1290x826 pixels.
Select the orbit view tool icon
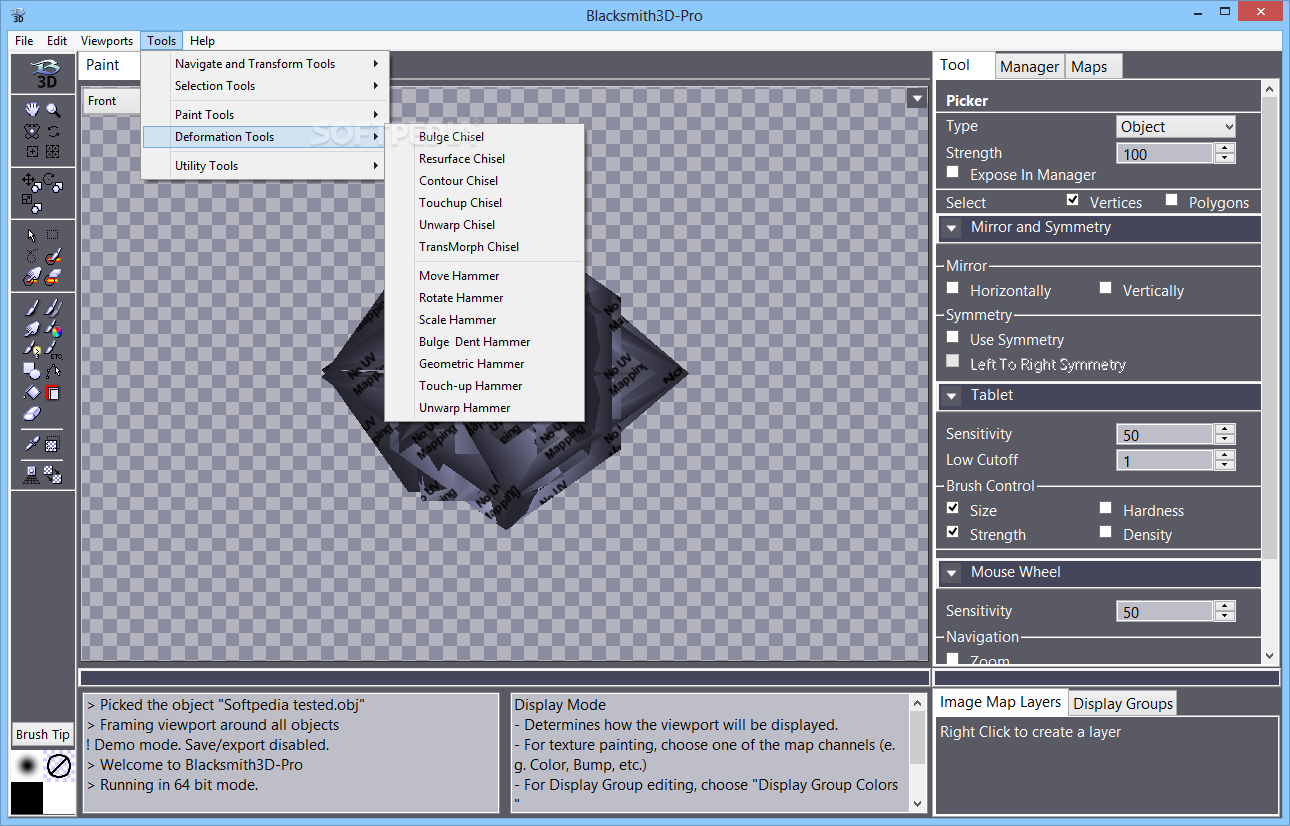(30, 131)
